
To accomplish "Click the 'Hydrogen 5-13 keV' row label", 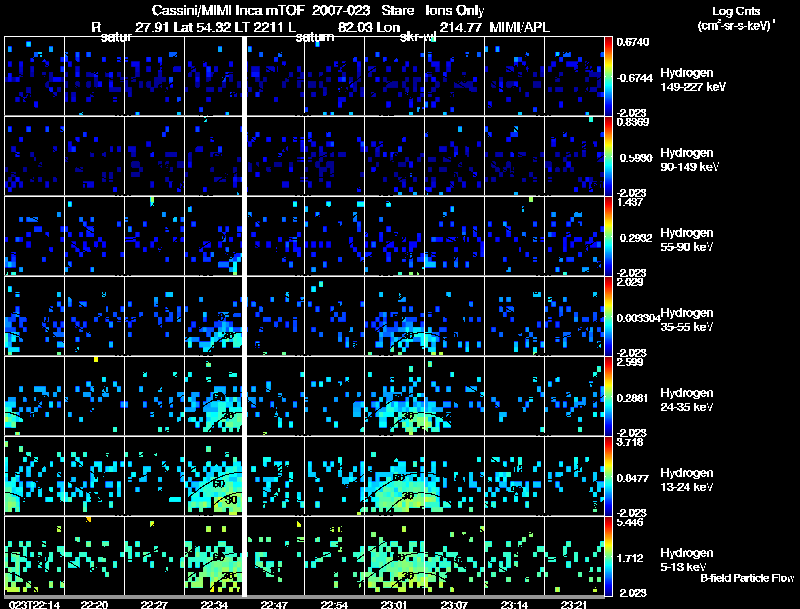I will pos(687,560).
